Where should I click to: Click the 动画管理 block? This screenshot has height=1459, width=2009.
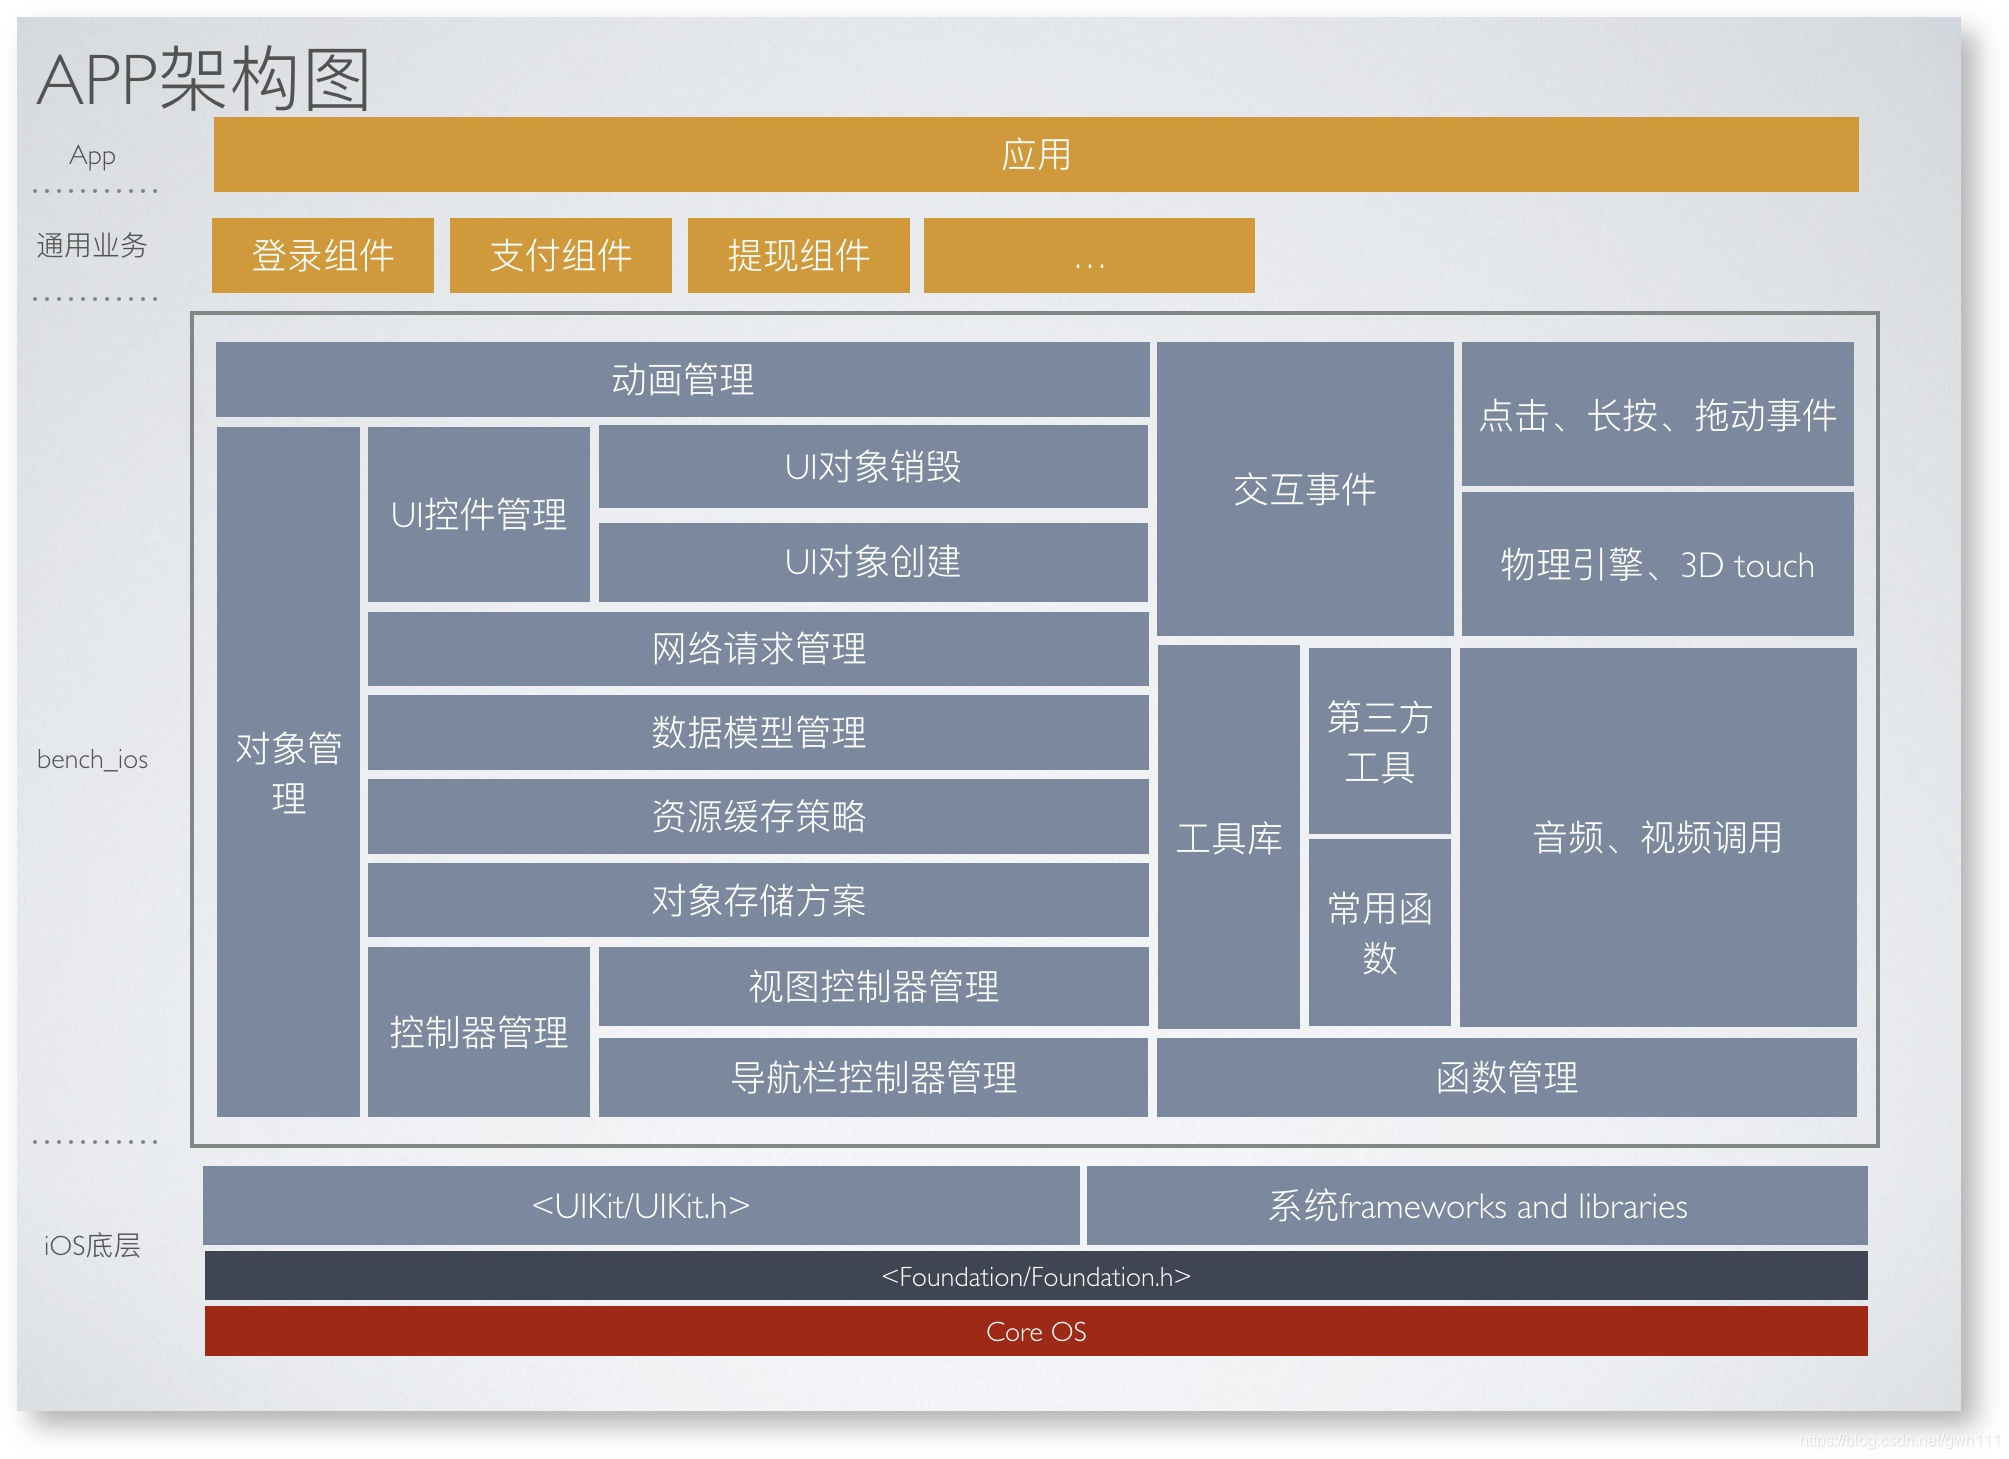(682, 380)
